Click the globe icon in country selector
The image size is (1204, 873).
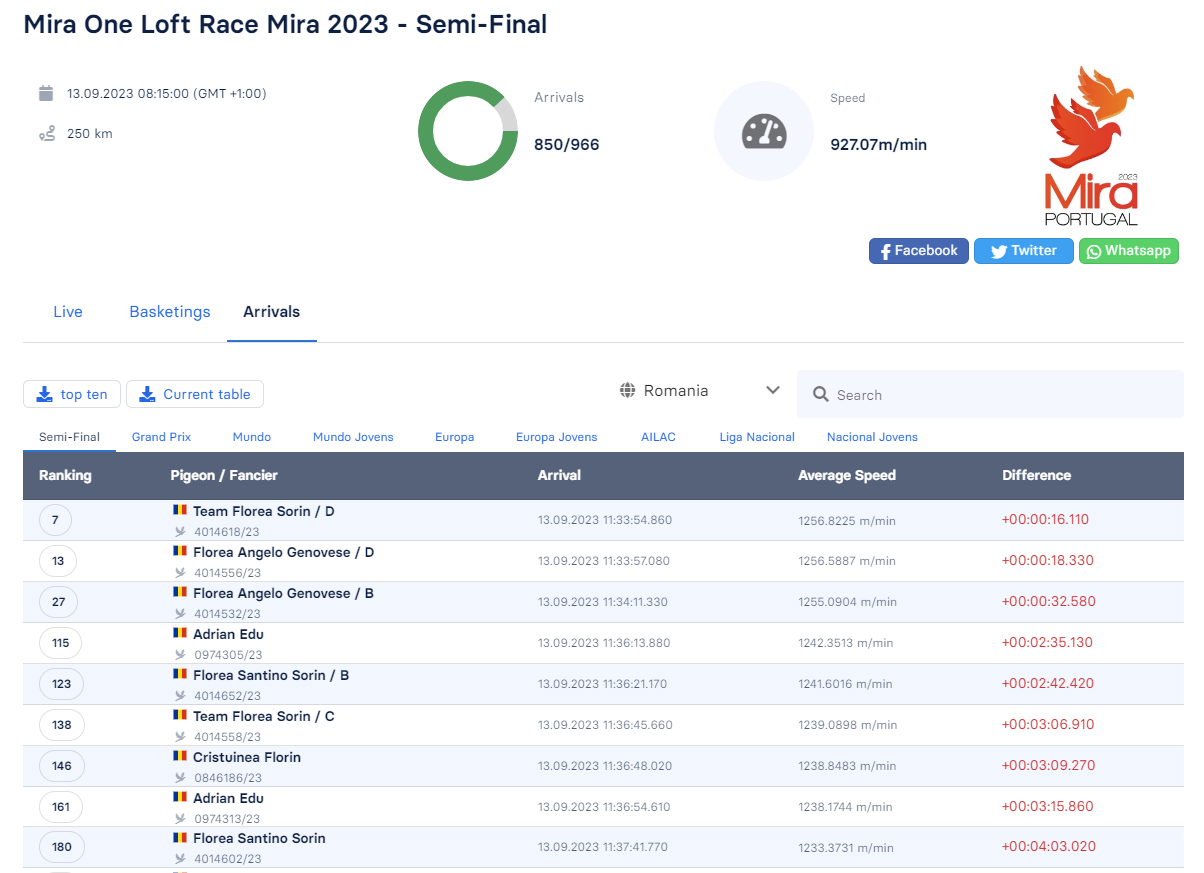628,391
